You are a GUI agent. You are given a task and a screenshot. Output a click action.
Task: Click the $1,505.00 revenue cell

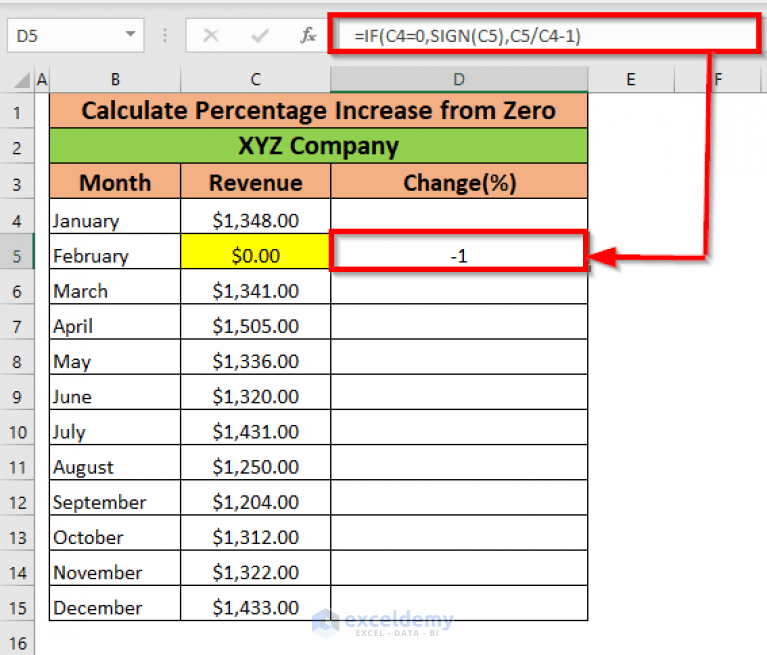255,322
